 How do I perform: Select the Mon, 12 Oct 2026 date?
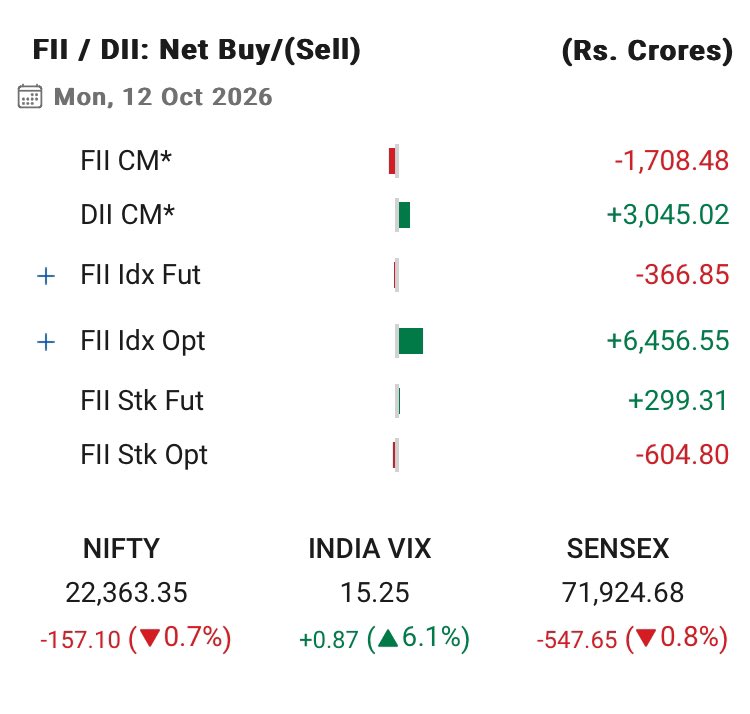(163, 97)
